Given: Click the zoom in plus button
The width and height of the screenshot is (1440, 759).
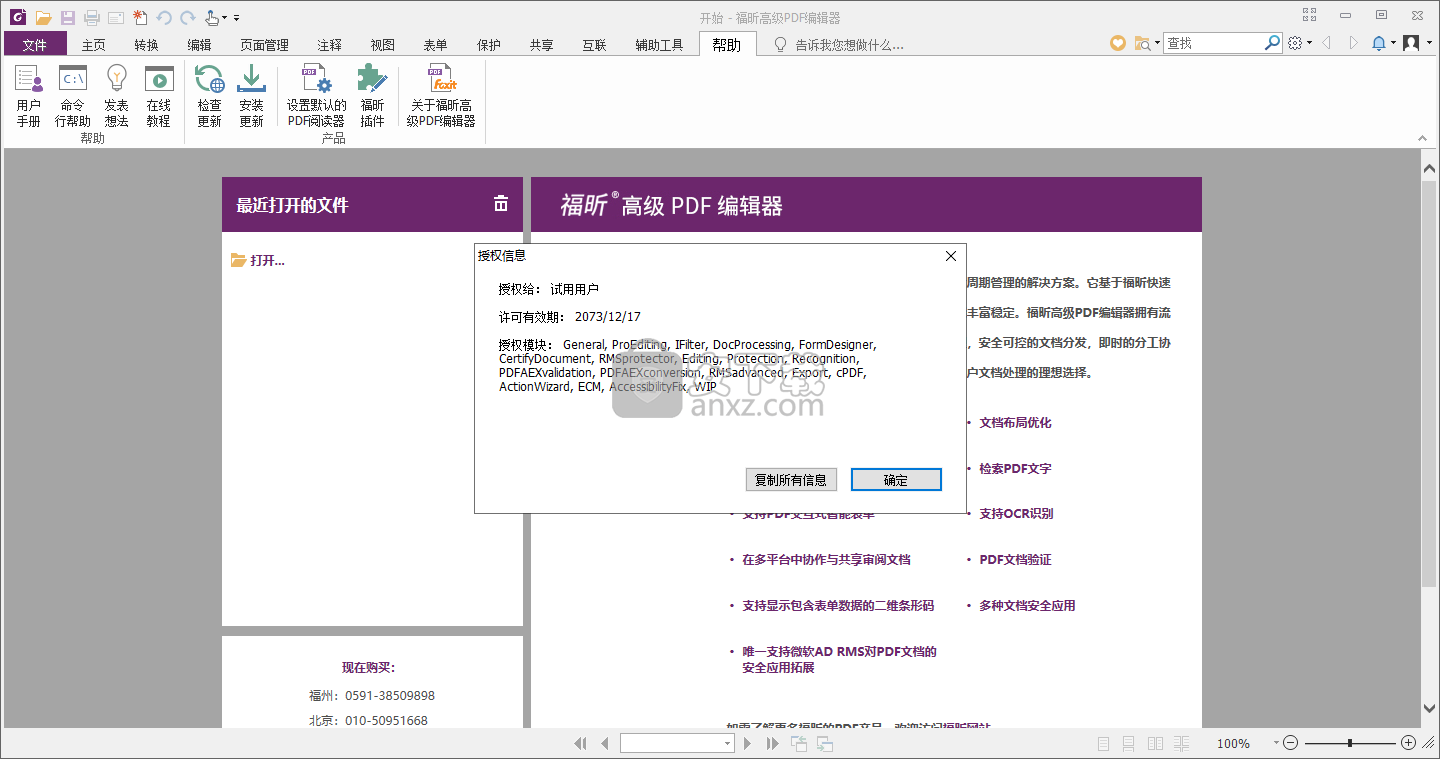Looking at the screenshot, I should (1409, 743).
